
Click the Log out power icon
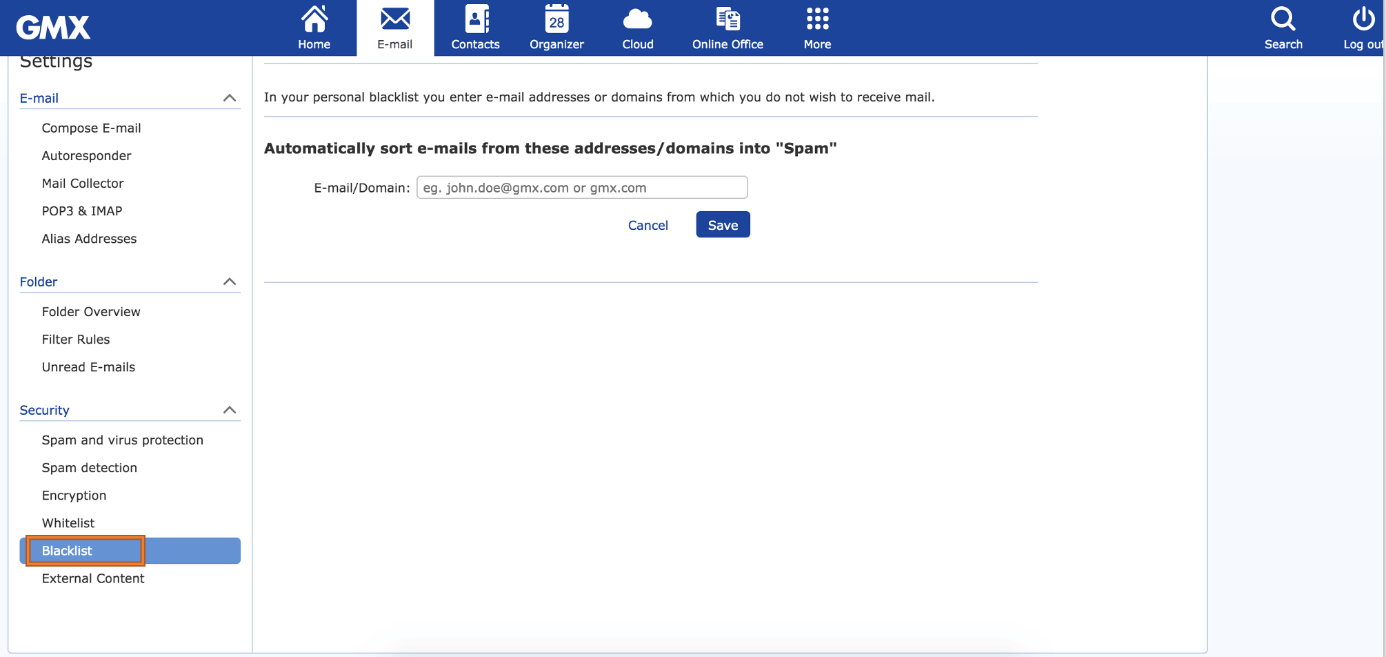point(1363,19)
